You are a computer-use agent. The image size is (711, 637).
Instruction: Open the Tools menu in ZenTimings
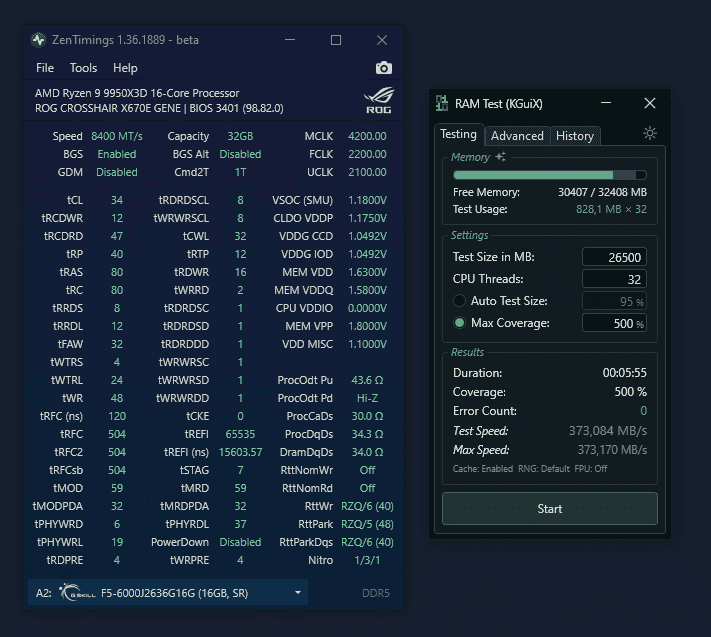click(83, 68)
